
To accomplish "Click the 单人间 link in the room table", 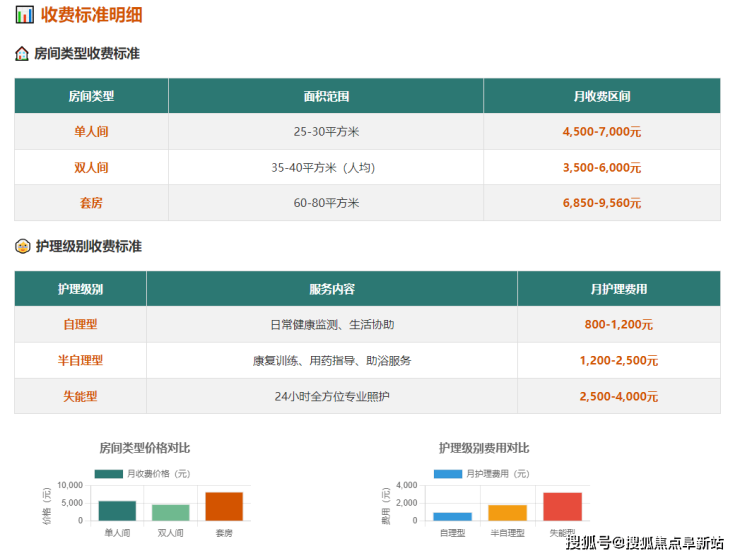I will click(x=91, y=132).
